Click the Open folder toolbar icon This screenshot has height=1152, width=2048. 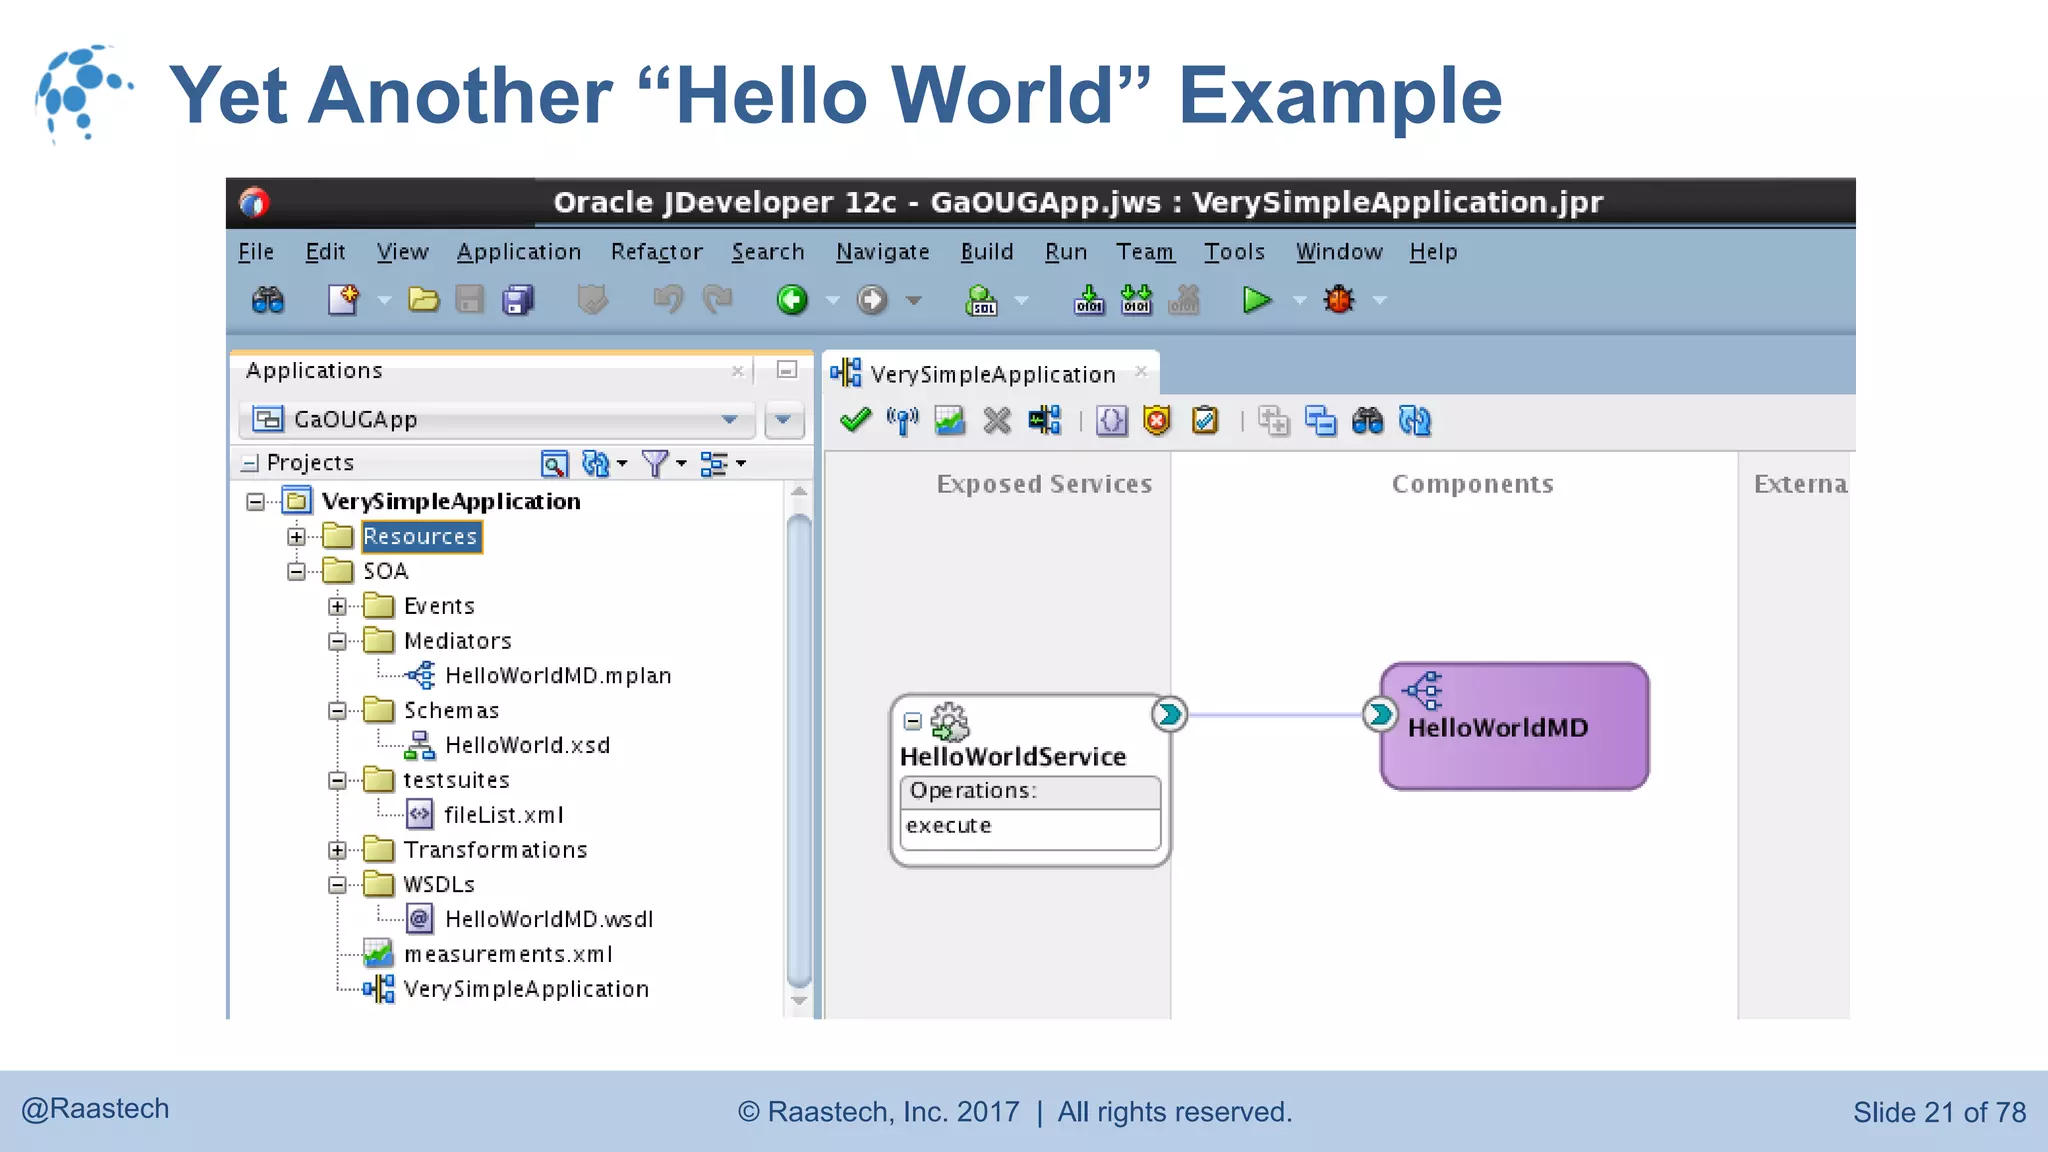click(423, 300)
